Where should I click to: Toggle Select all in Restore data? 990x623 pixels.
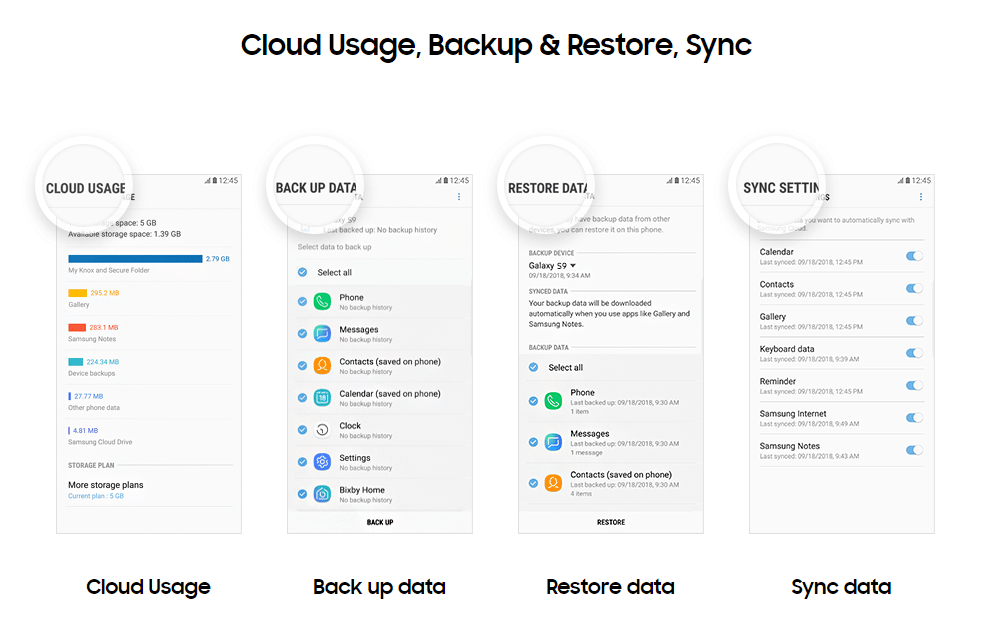(534, 367)
